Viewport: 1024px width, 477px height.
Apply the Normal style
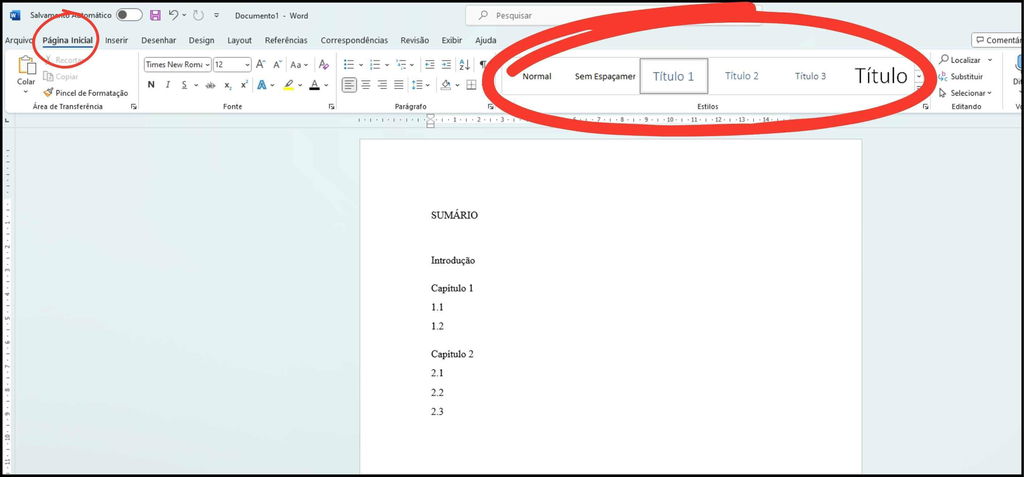click(x=537, y=76)
